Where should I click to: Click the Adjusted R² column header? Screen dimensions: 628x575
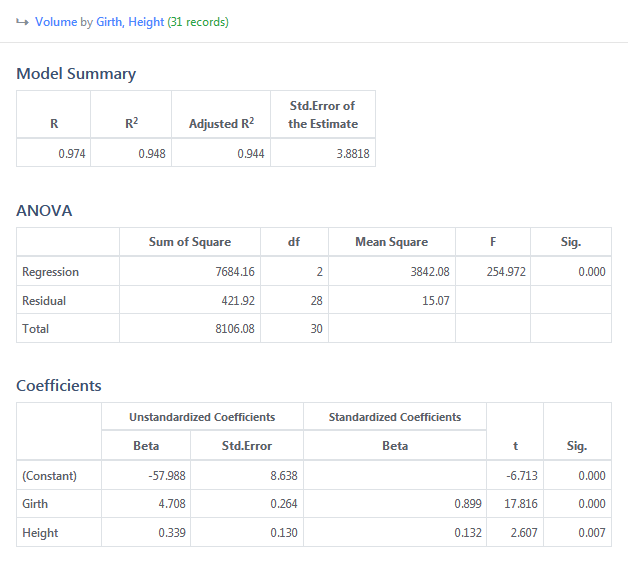[221, 123]
